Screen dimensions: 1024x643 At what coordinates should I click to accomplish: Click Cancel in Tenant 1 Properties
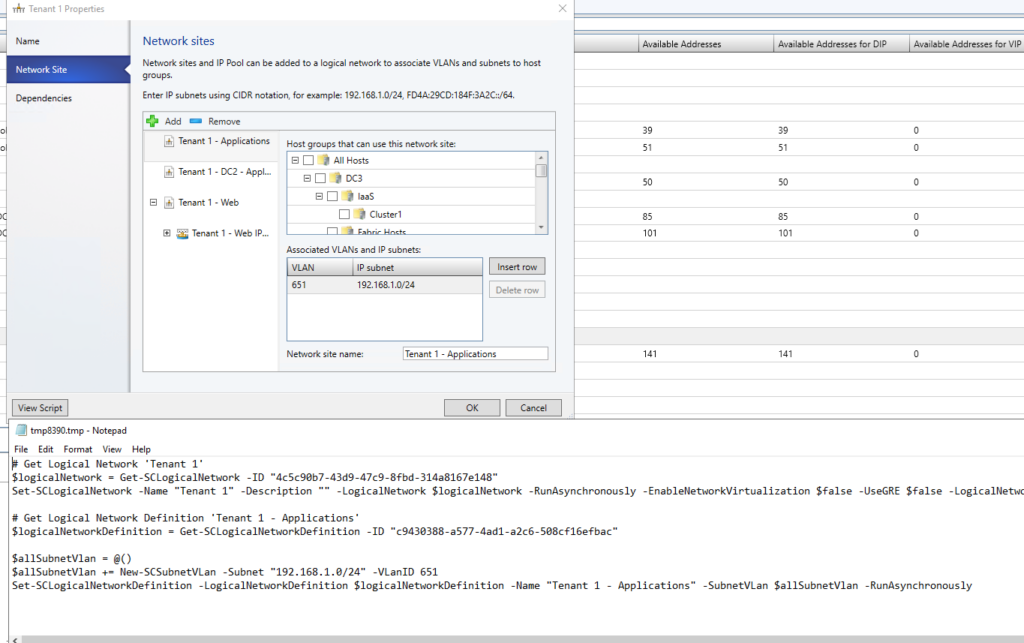pyautogui.click(x=534, y=407)
